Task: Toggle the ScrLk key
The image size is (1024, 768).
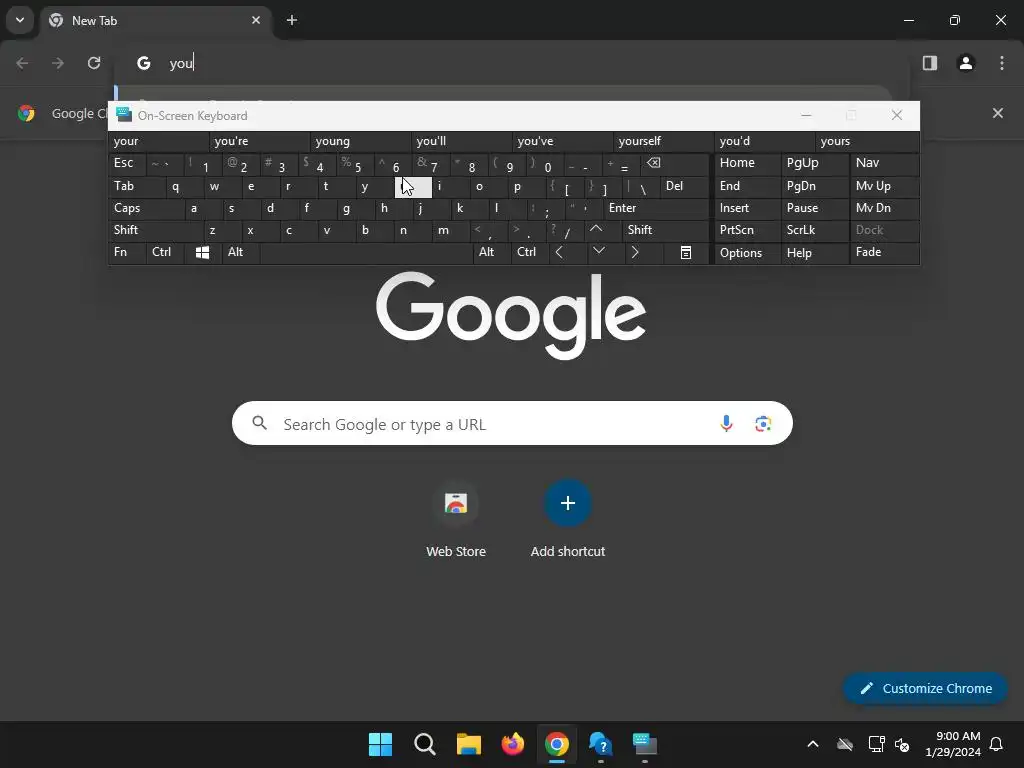Action: click(814, 230)
